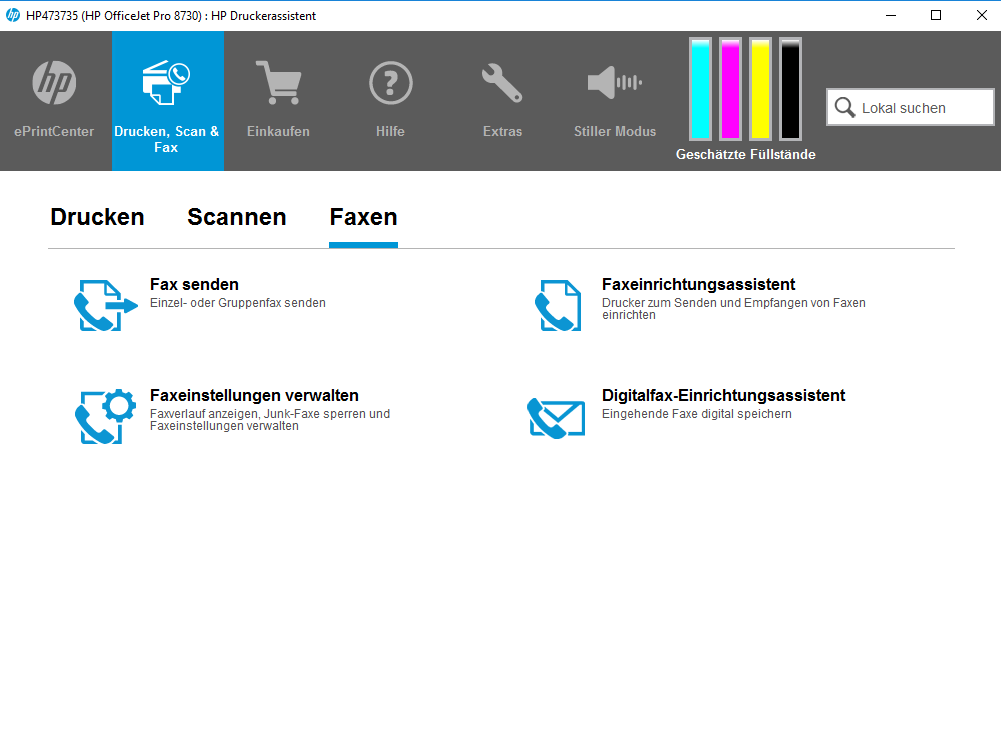Minimize the HP Druckerassistent window
Viewport: 1001px width, 739px height.
(891, 15)
